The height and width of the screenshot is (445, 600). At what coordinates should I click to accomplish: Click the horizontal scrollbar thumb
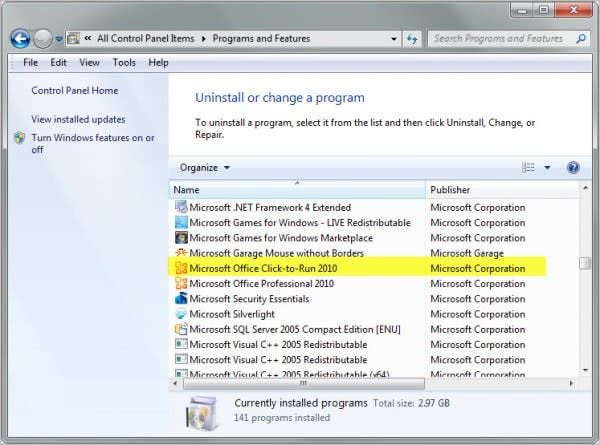pos(304,383)
